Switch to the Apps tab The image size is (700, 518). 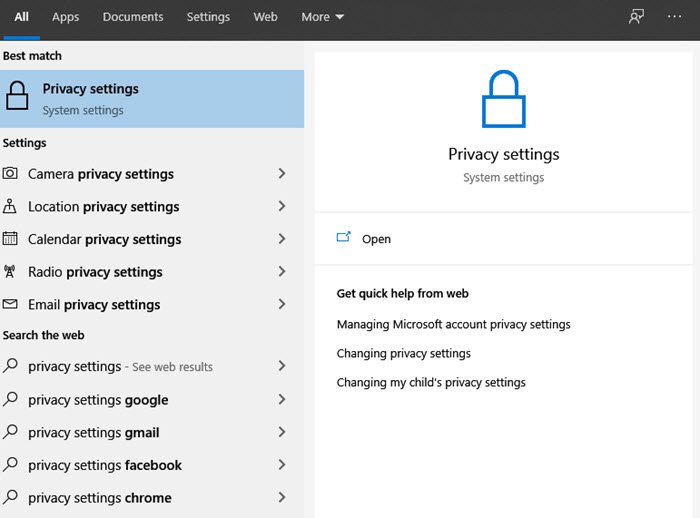[65, 17]
